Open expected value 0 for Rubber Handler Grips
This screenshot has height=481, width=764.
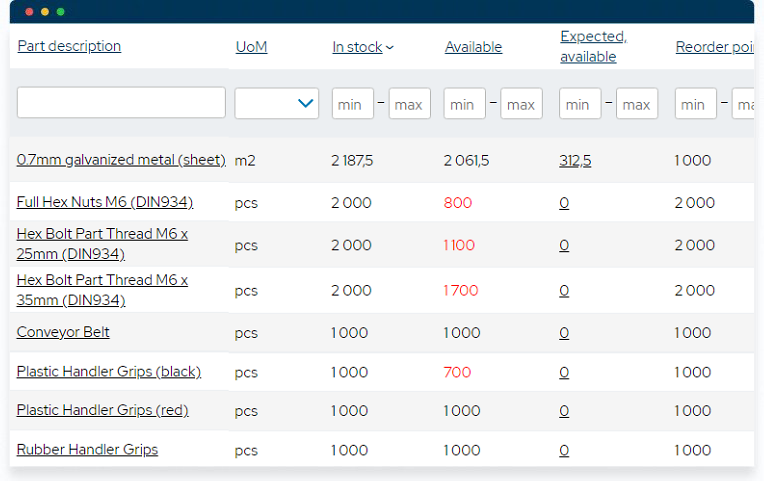click(564, 450)
